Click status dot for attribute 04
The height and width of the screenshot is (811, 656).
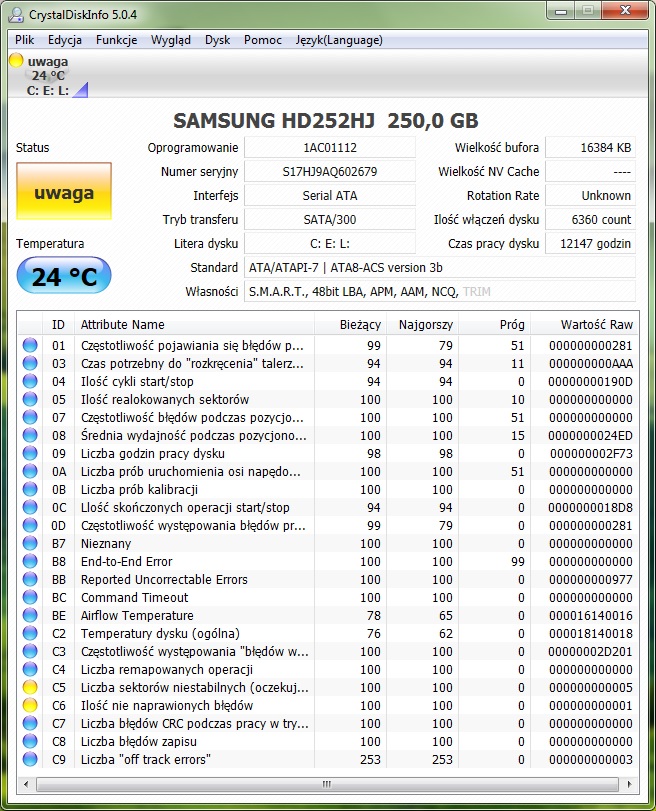[30, 381]
